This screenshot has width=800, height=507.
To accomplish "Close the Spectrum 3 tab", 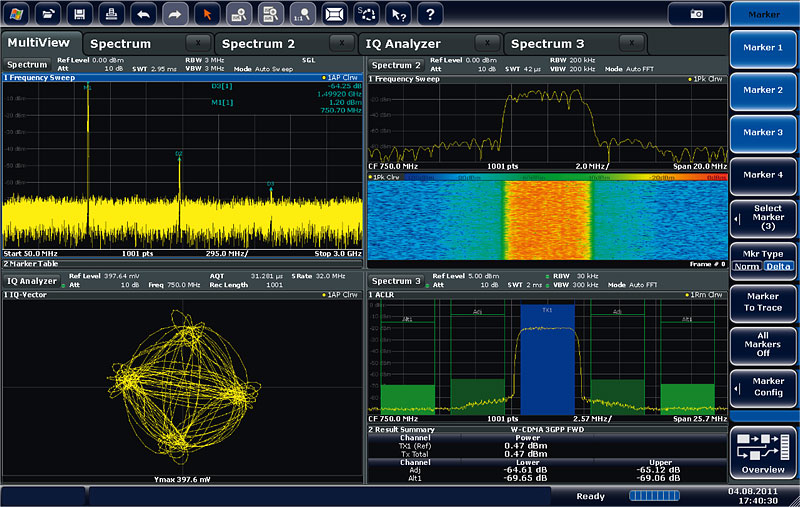I will 633,44.
